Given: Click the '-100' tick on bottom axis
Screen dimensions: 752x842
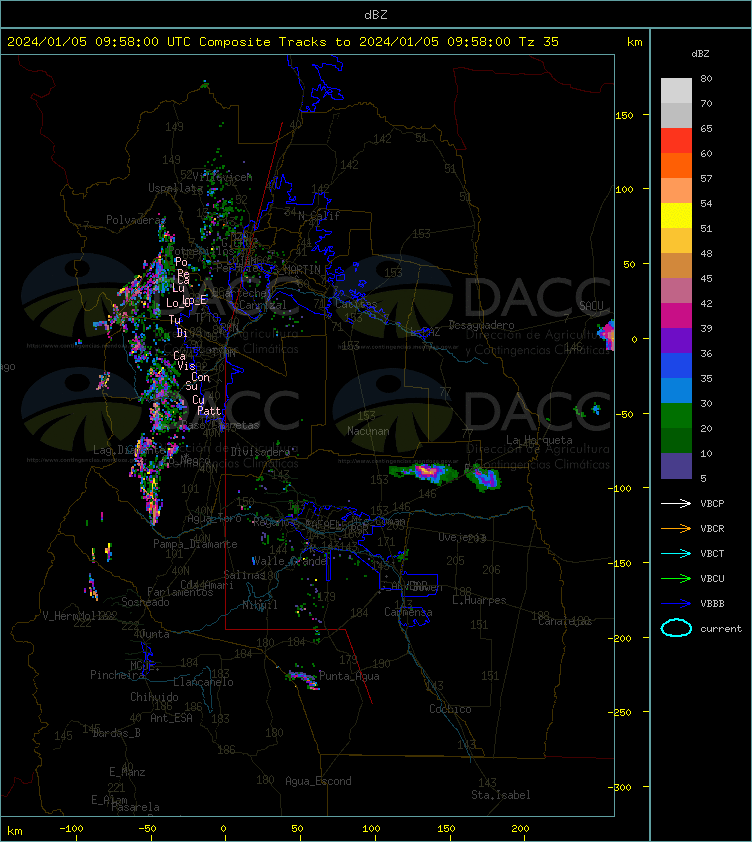Looking at the screenshot, I should point(71,829).
